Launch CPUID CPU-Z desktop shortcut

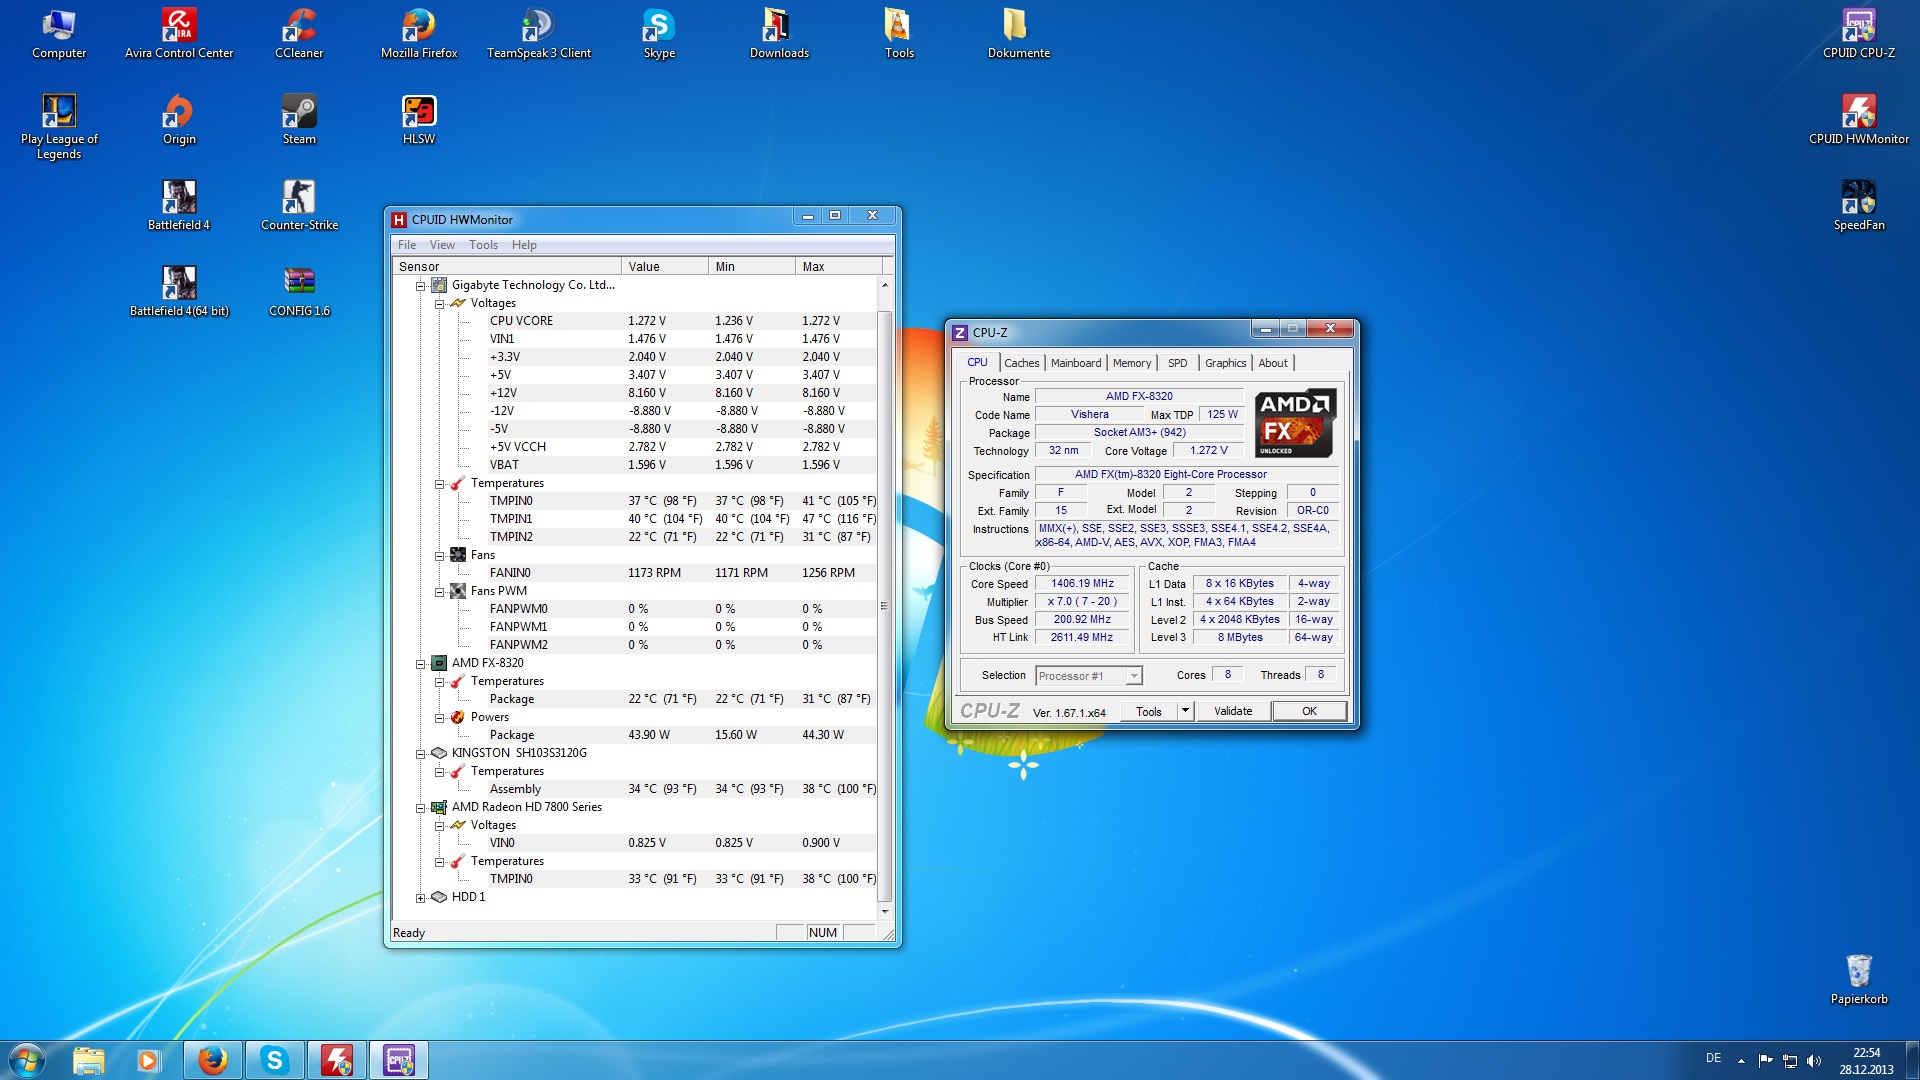[1859, 34]
